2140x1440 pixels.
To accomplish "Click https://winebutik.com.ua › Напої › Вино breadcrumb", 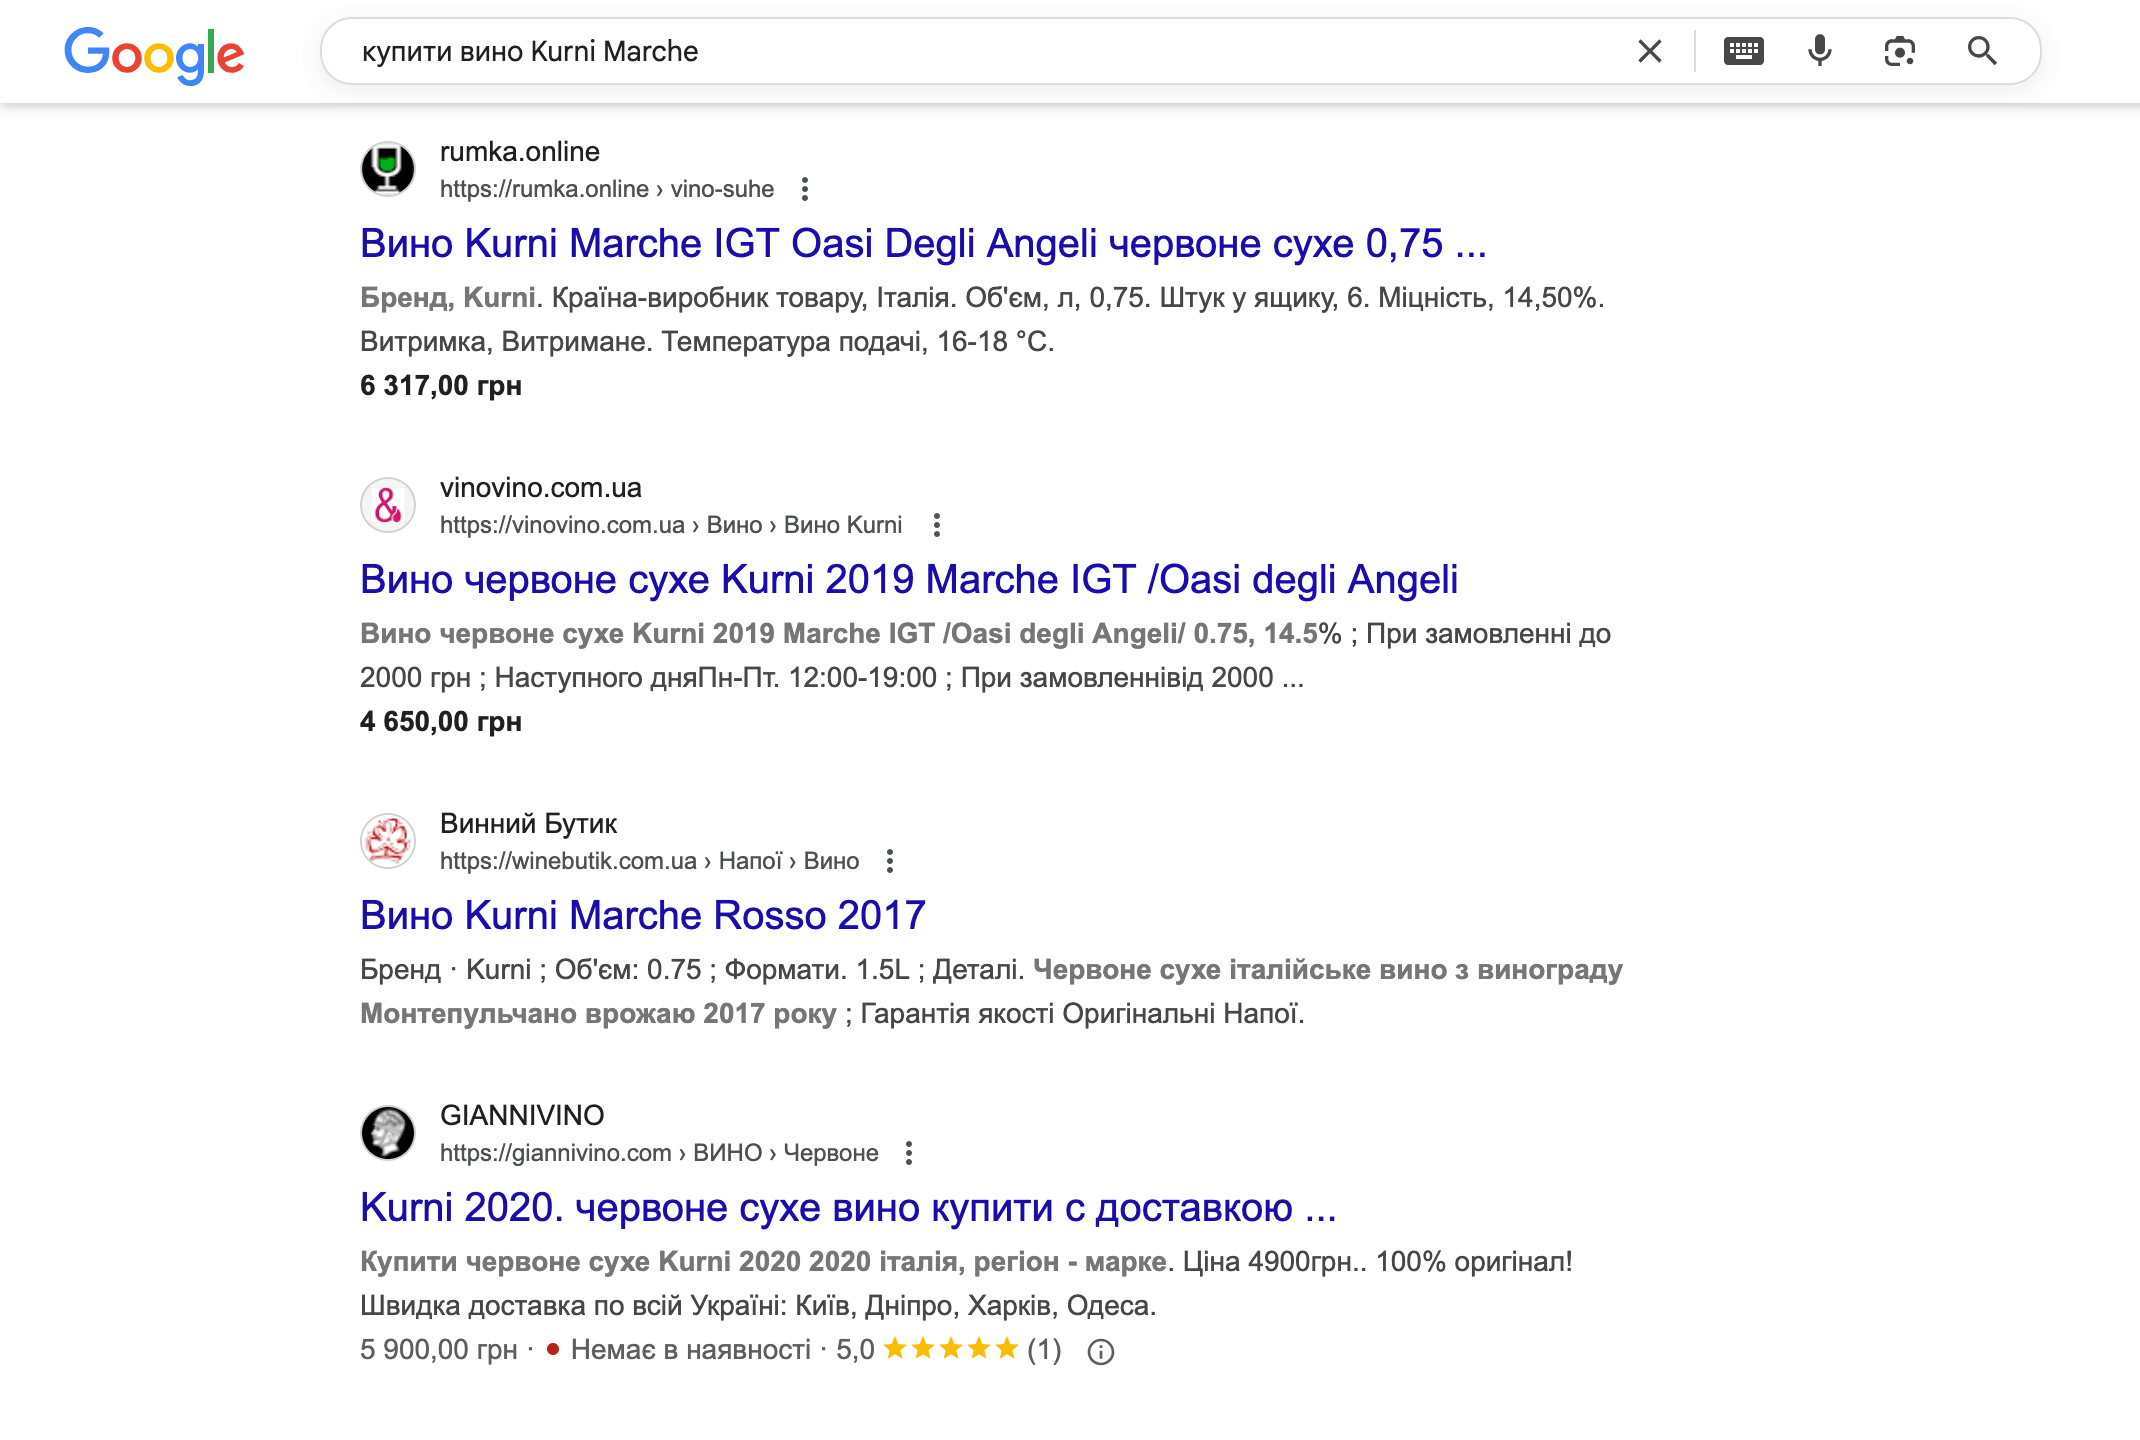I will click(650, 861).
